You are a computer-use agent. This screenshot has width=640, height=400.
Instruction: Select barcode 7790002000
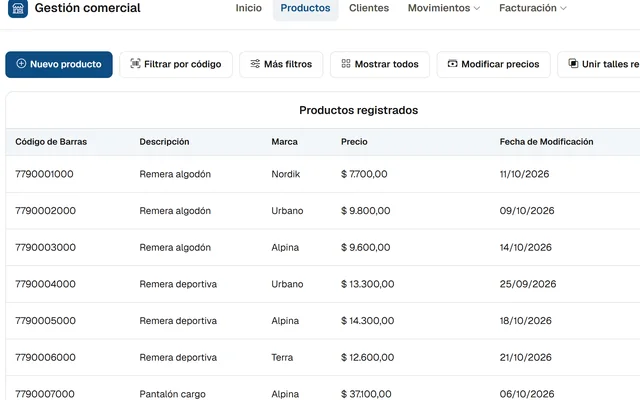(45, 211)
